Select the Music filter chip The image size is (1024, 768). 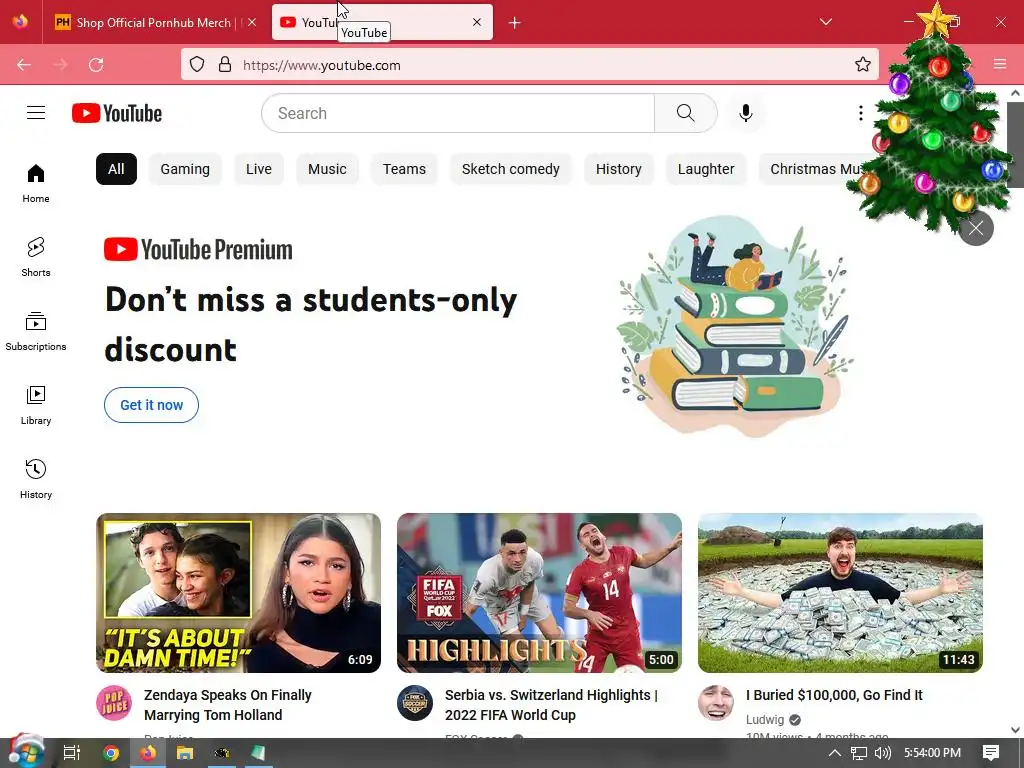(327, 169)
